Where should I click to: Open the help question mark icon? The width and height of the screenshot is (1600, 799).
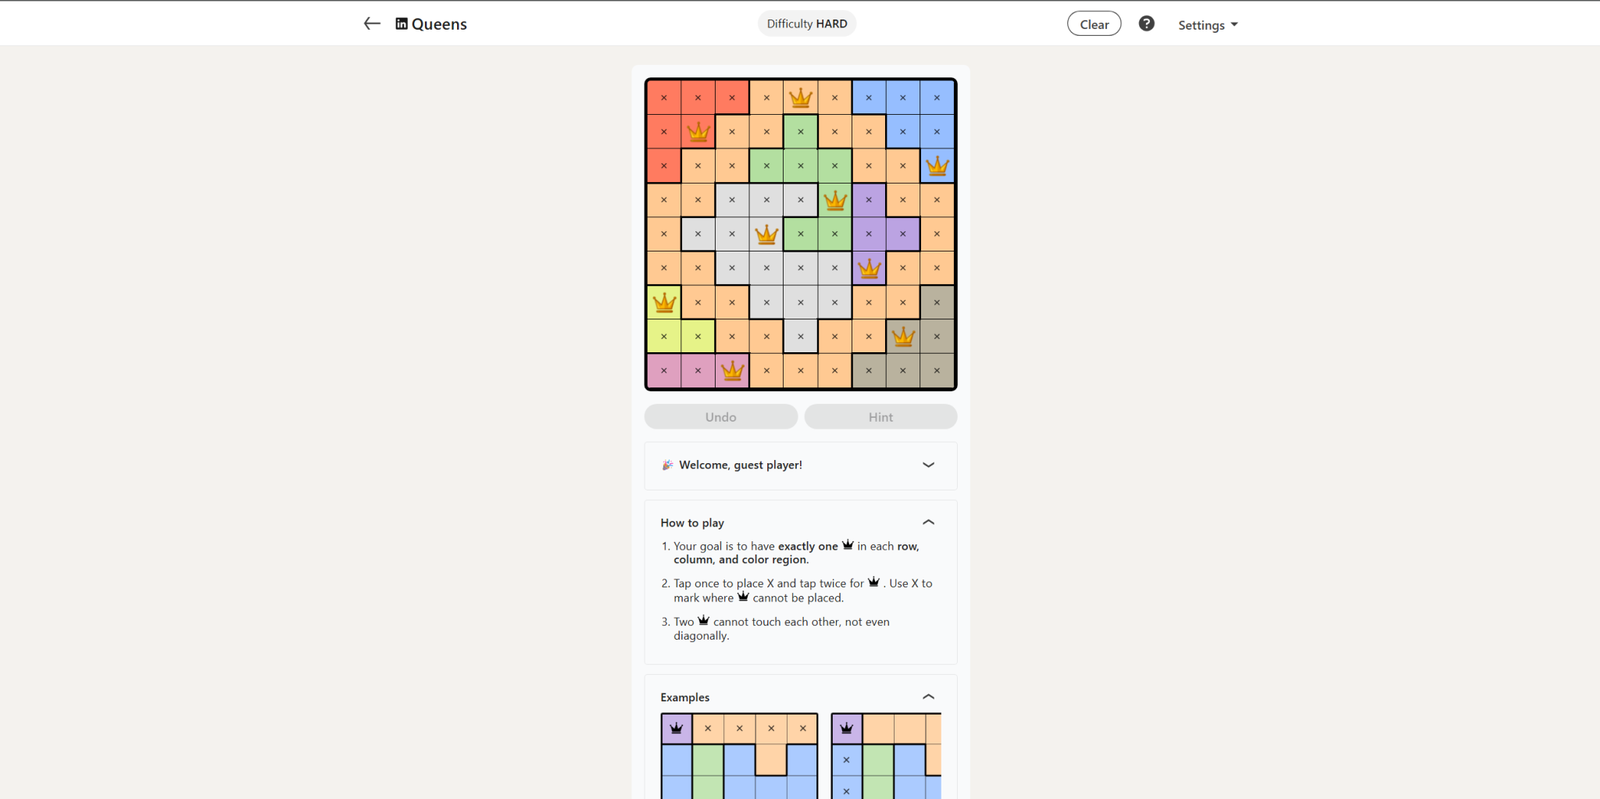click(x=1146, y=24)
